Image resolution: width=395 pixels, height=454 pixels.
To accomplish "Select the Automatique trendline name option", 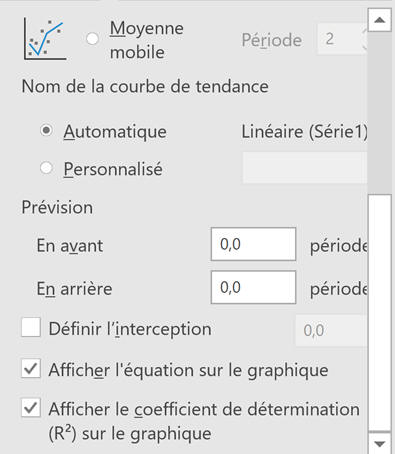I will tap(46, 130).
